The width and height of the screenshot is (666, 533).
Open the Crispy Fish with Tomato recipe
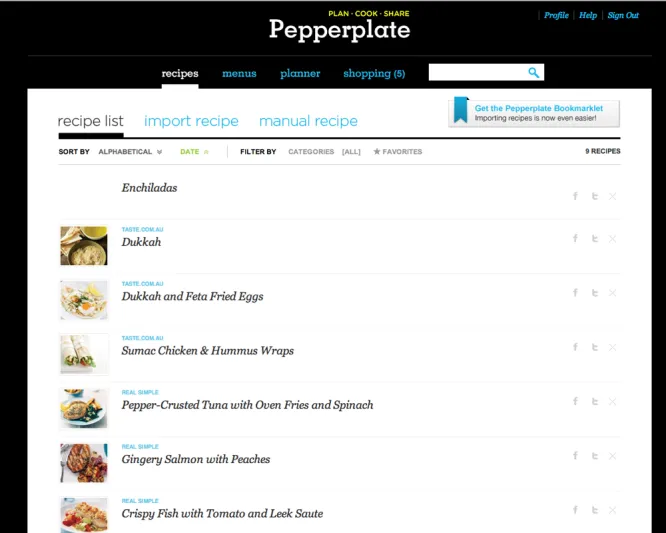pyautogui.click(x=222, y=513)
